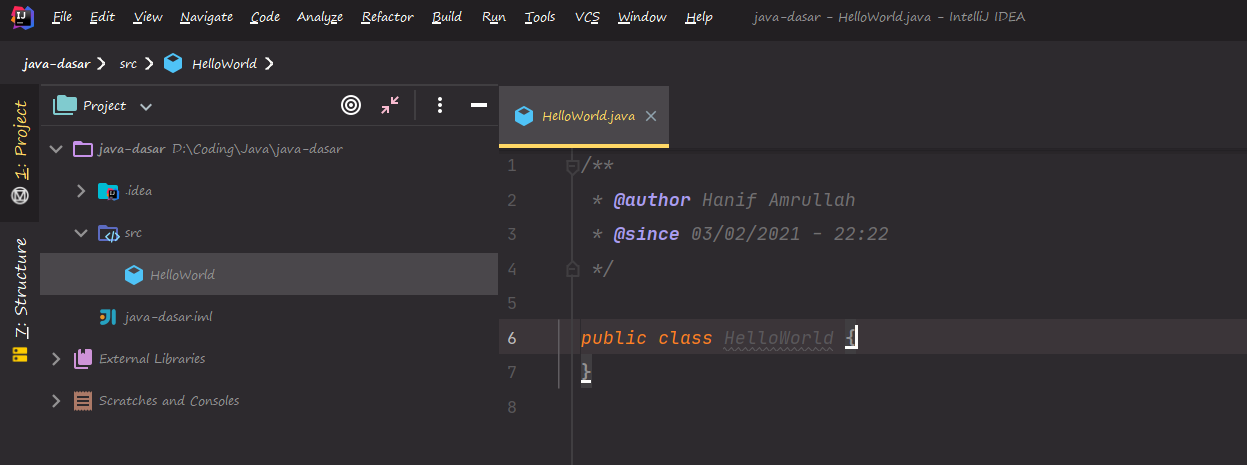Collapse all in Project panel
Viewport: 1247px width, 465px height.
(390, 105)
